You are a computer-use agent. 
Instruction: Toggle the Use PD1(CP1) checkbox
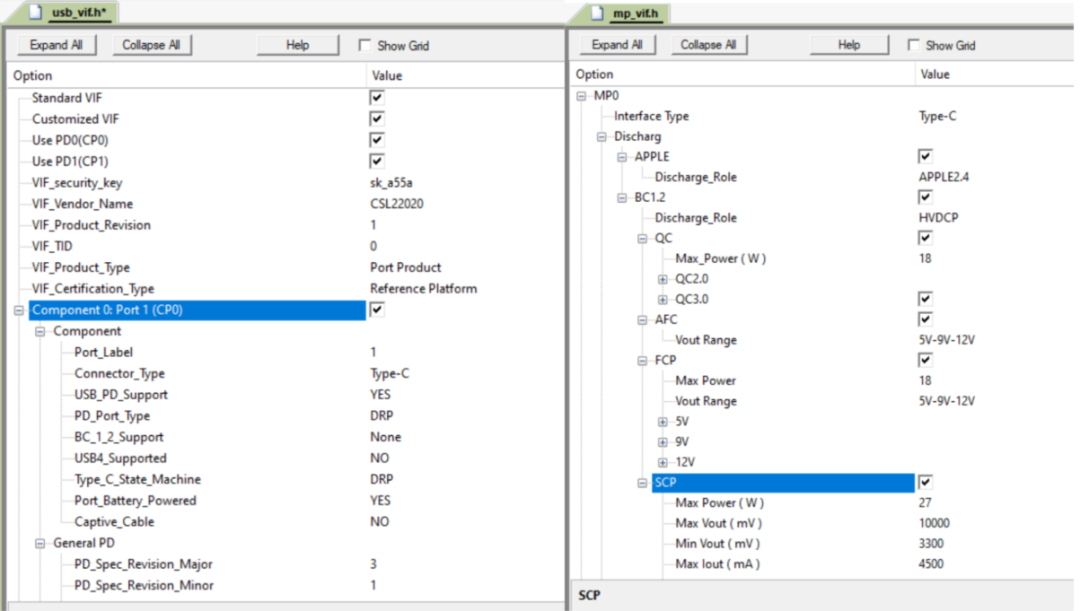click(377, 161)
